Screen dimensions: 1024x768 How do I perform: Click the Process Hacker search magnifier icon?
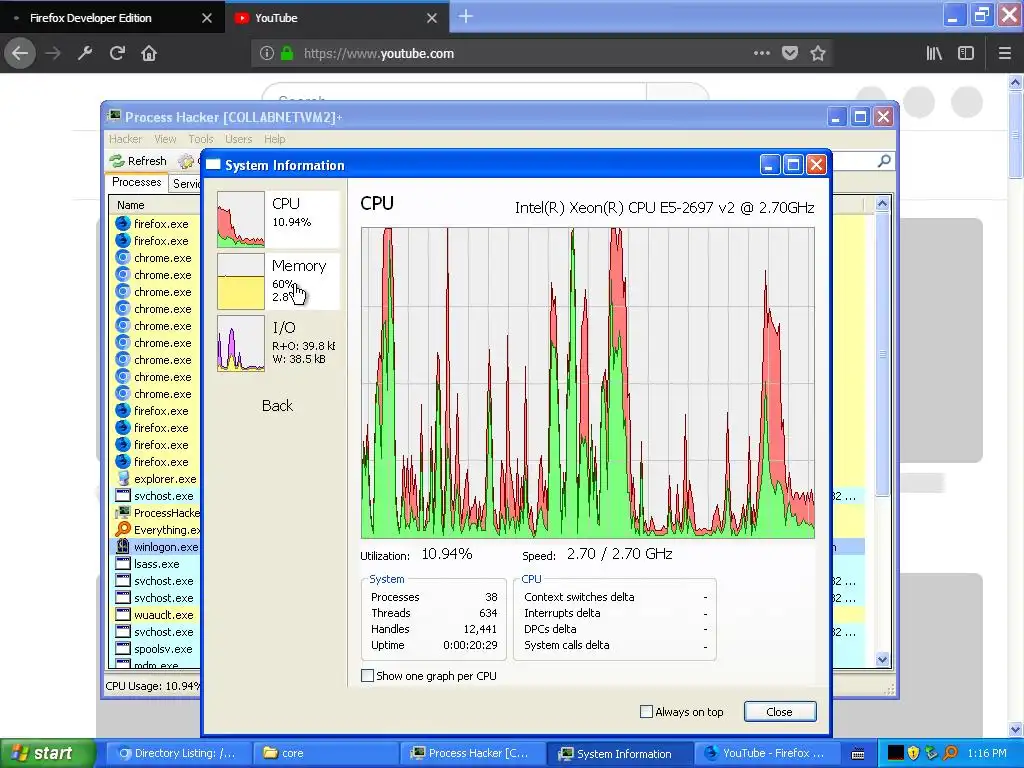(884, 161)
